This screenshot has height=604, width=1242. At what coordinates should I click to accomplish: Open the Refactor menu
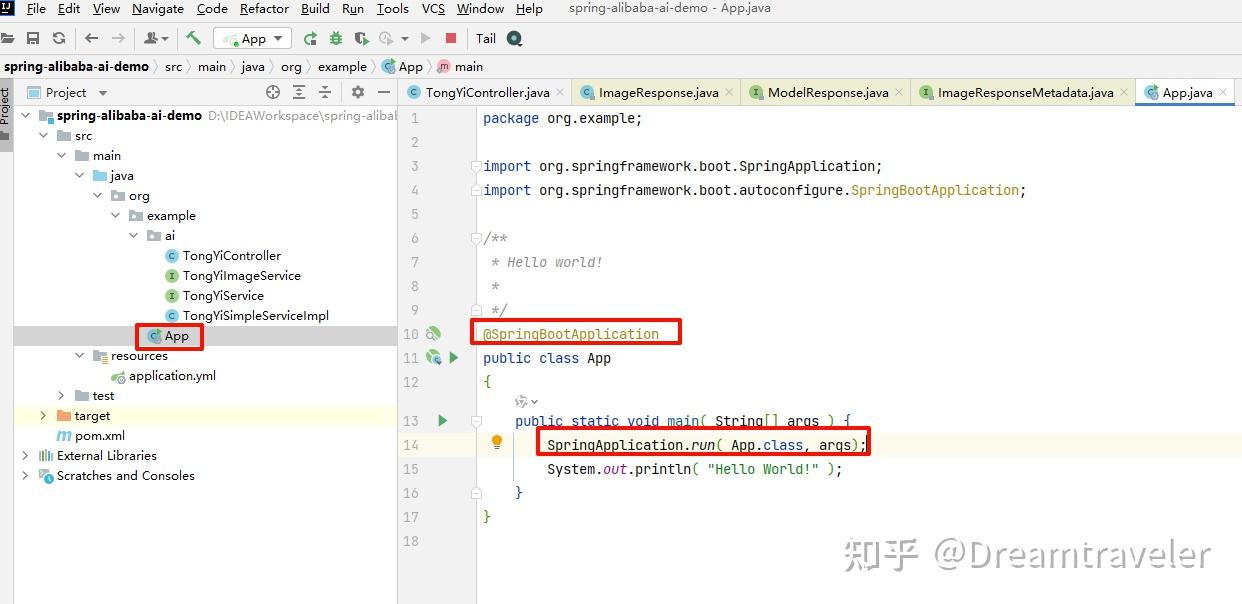(x=265, y=9)
